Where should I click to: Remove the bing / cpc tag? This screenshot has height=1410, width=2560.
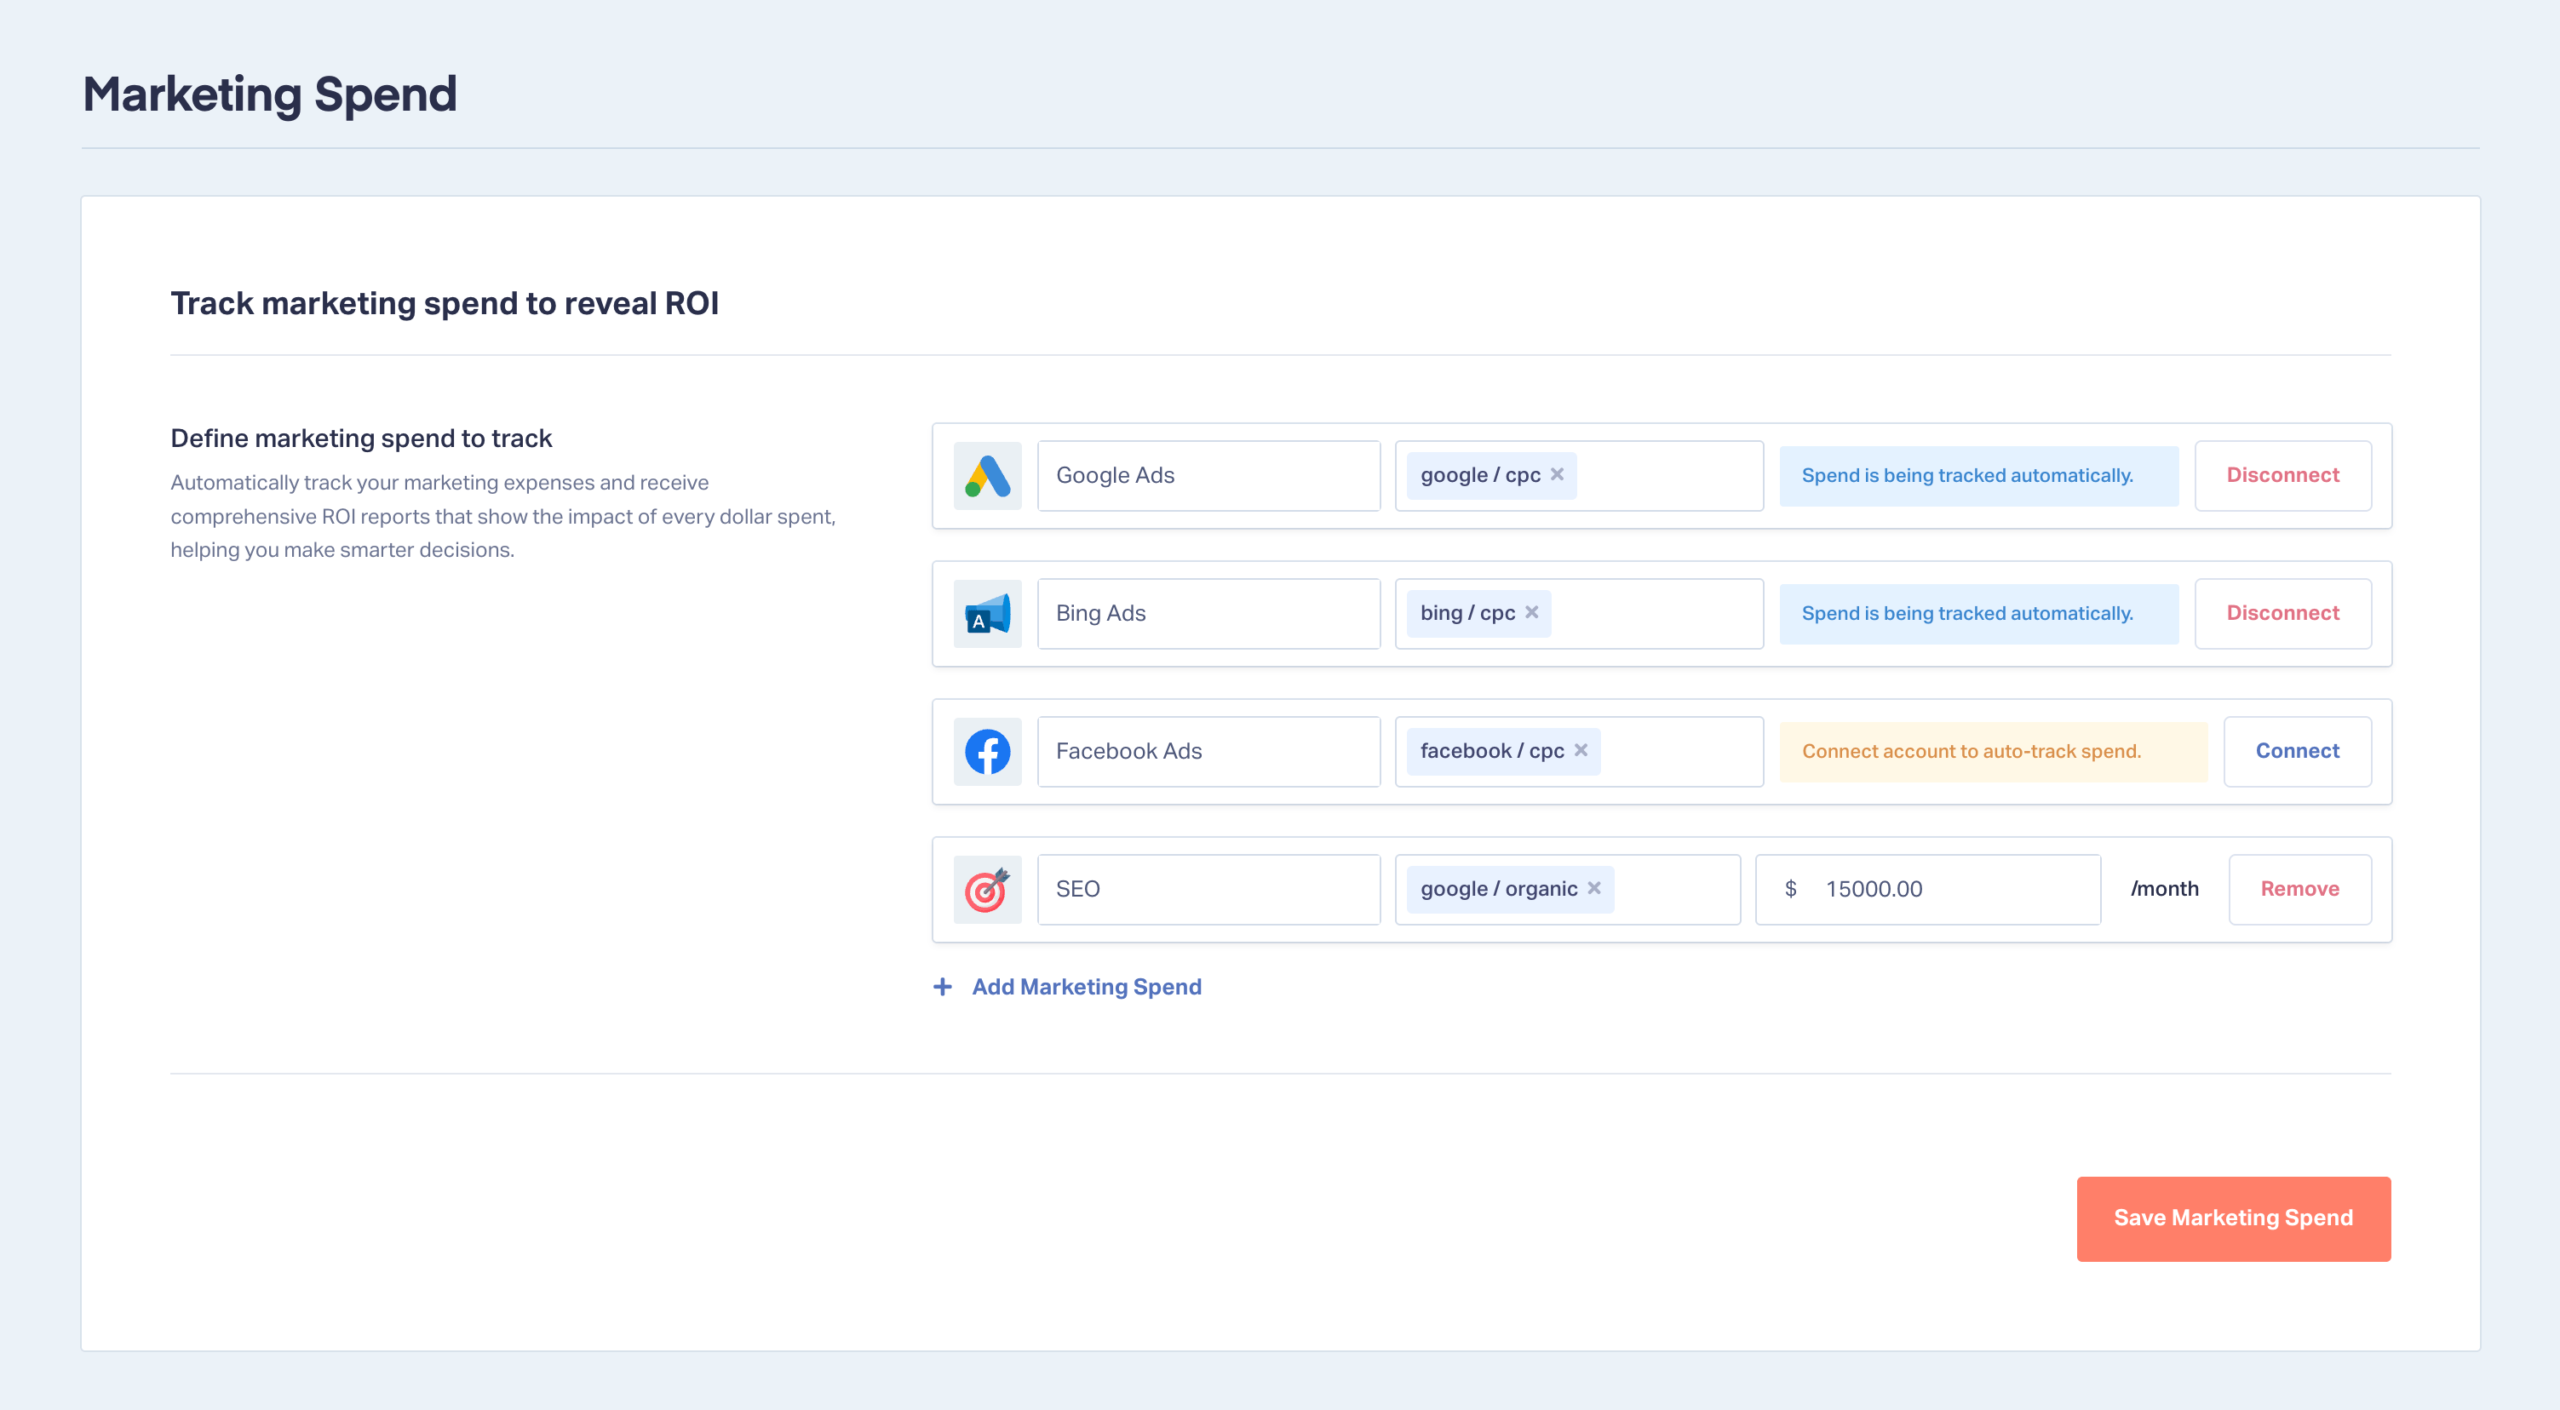click(1531, 613)
